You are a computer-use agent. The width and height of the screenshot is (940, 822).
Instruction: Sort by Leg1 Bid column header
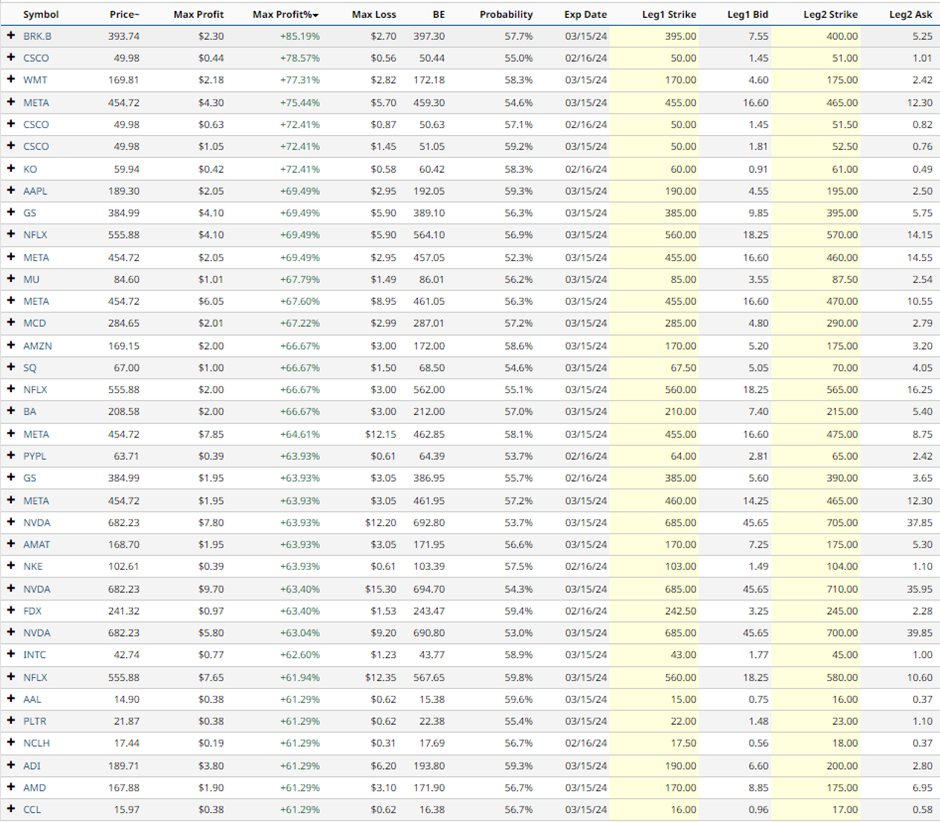coord(748,14)
